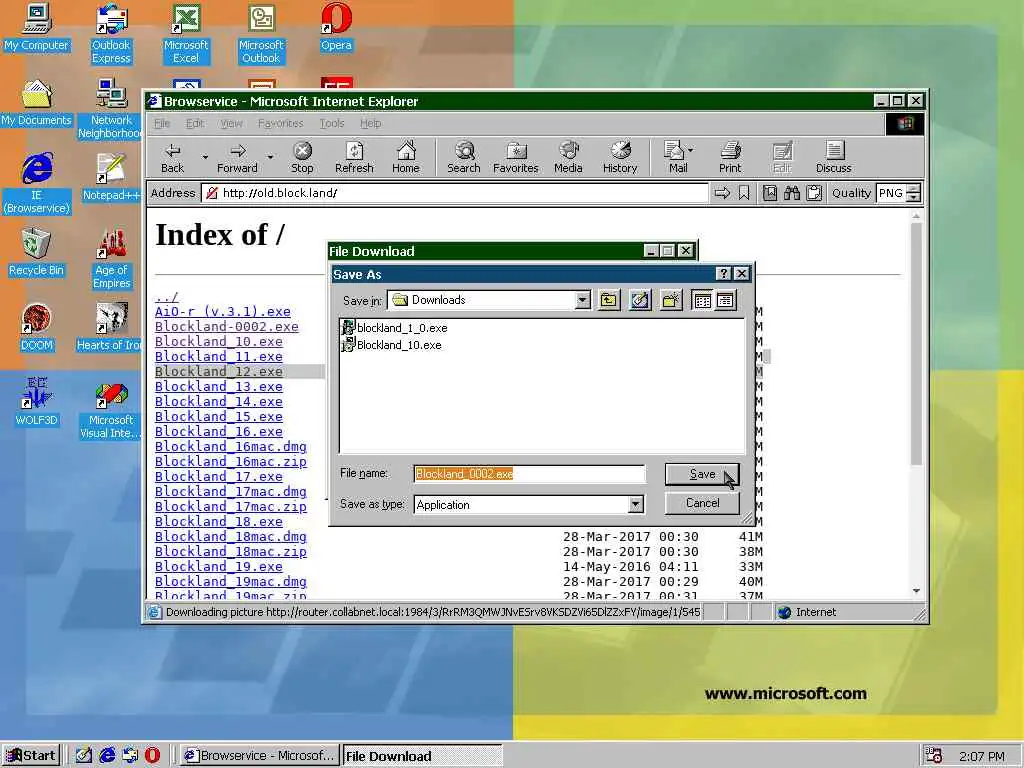Click the clipboard icon near Quality
Image resolution: width=1024 pixels, height=768 pixels.
(814, 193)
